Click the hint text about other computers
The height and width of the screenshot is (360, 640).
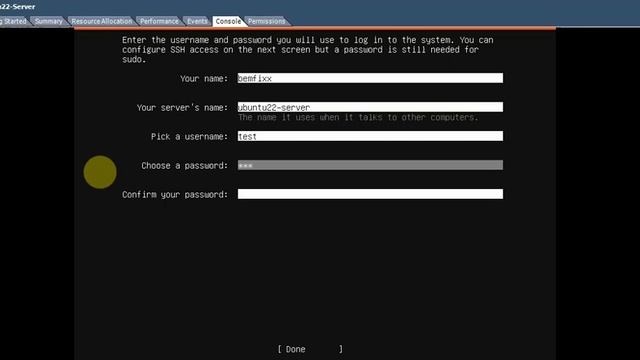(x=358, y=118)
